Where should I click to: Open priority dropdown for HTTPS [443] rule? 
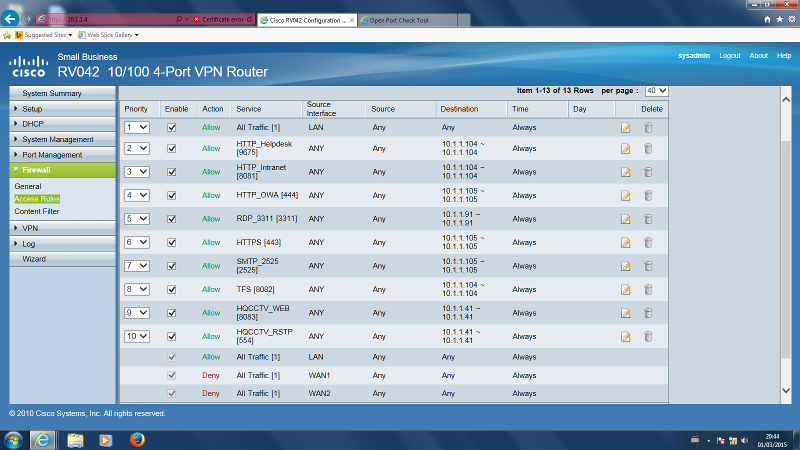click(x=137, y=242)
